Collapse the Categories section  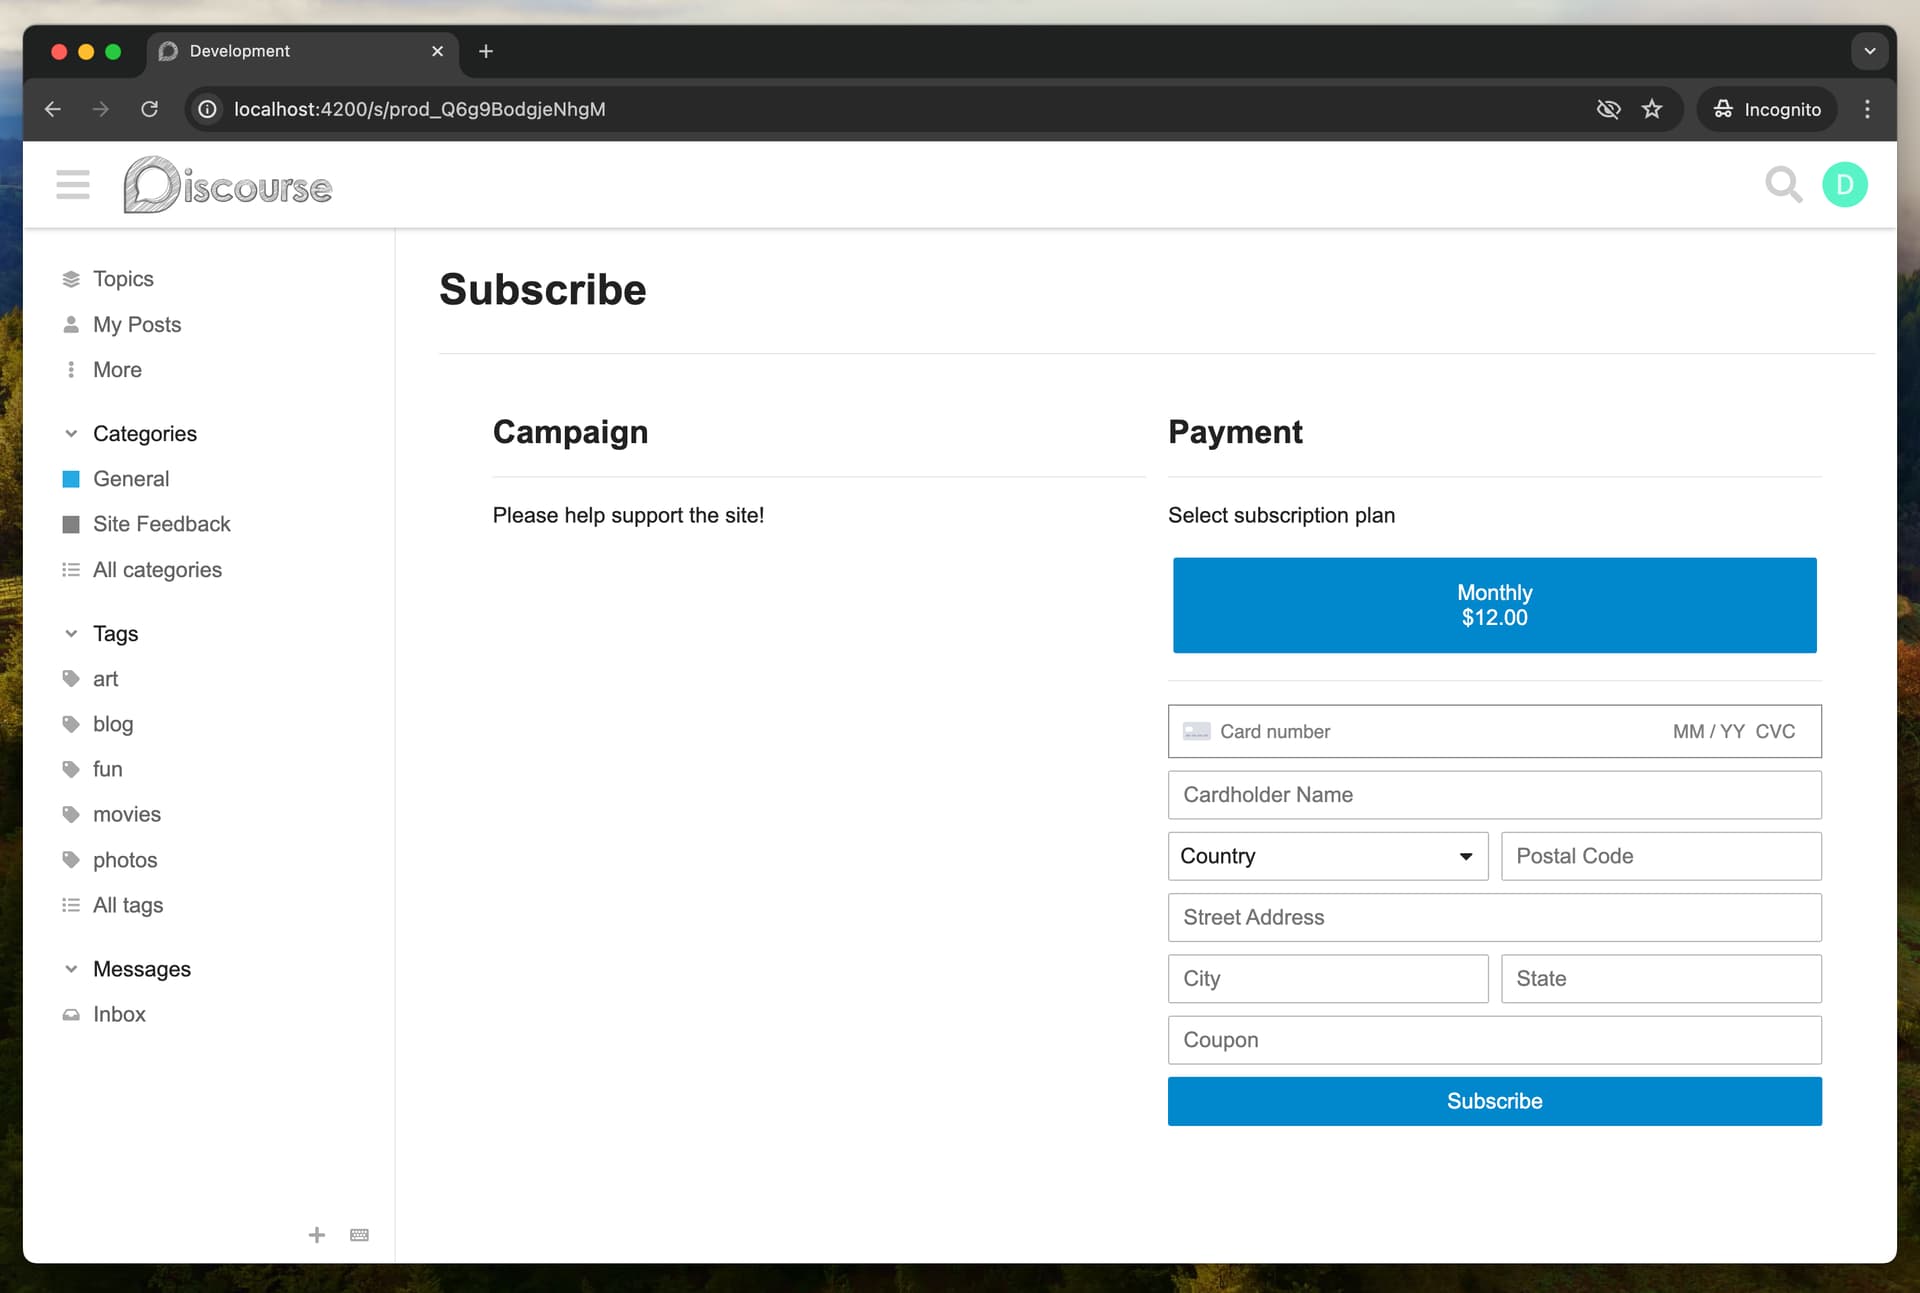(71, 434)
